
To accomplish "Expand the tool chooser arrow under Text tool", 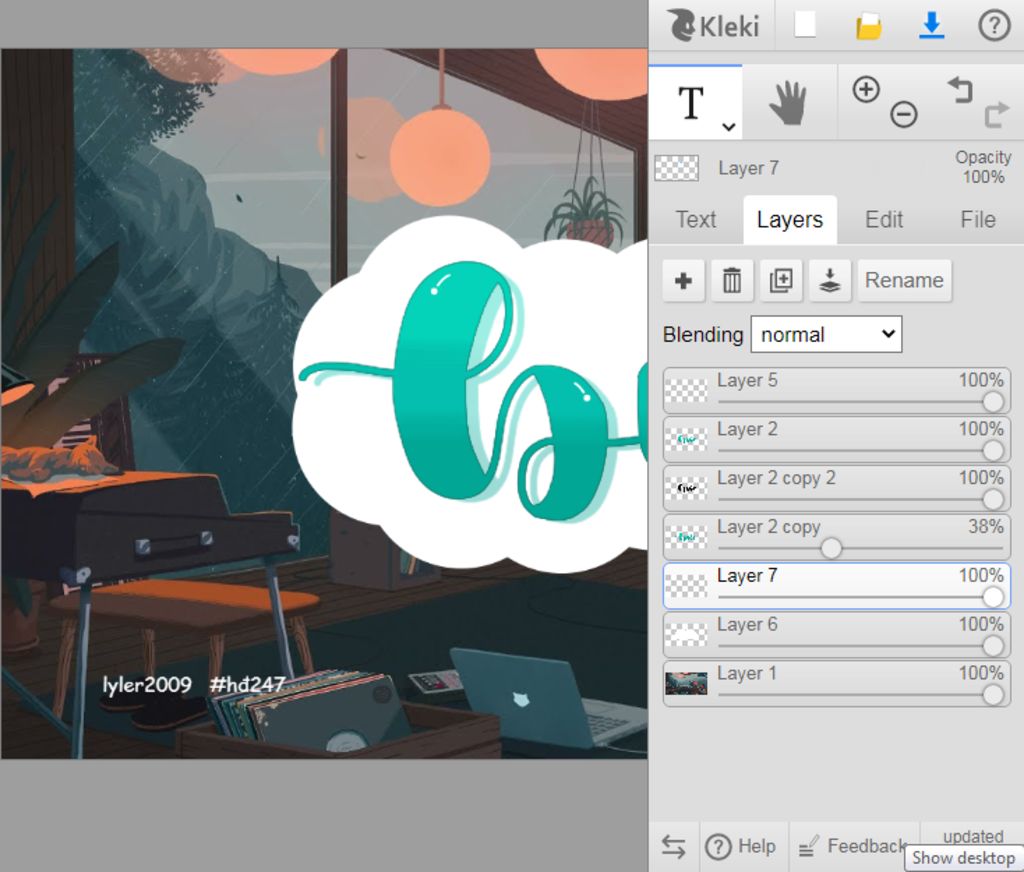I will (729, 127).
